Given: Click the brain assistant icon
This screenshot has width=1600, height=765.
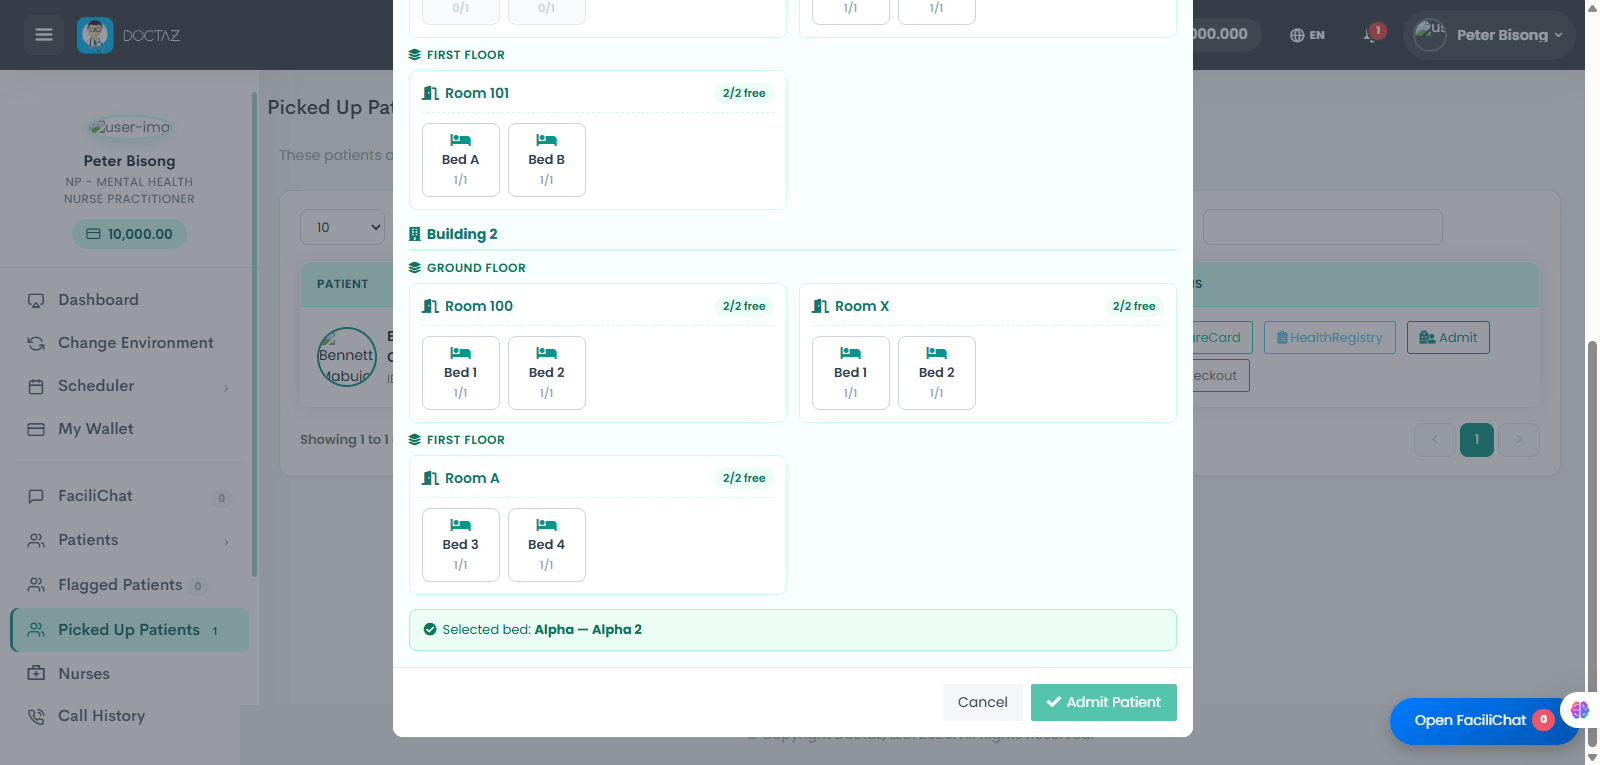Looking at the screenshot, I should (1580, 710).
